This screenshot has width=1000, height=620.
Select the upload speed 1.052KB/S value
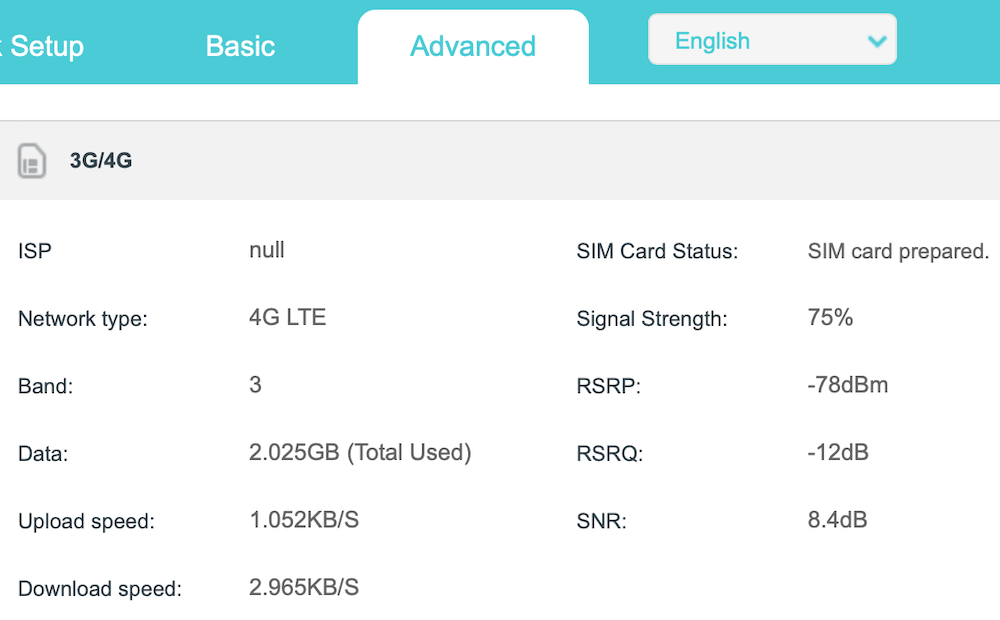pos(304,520)
